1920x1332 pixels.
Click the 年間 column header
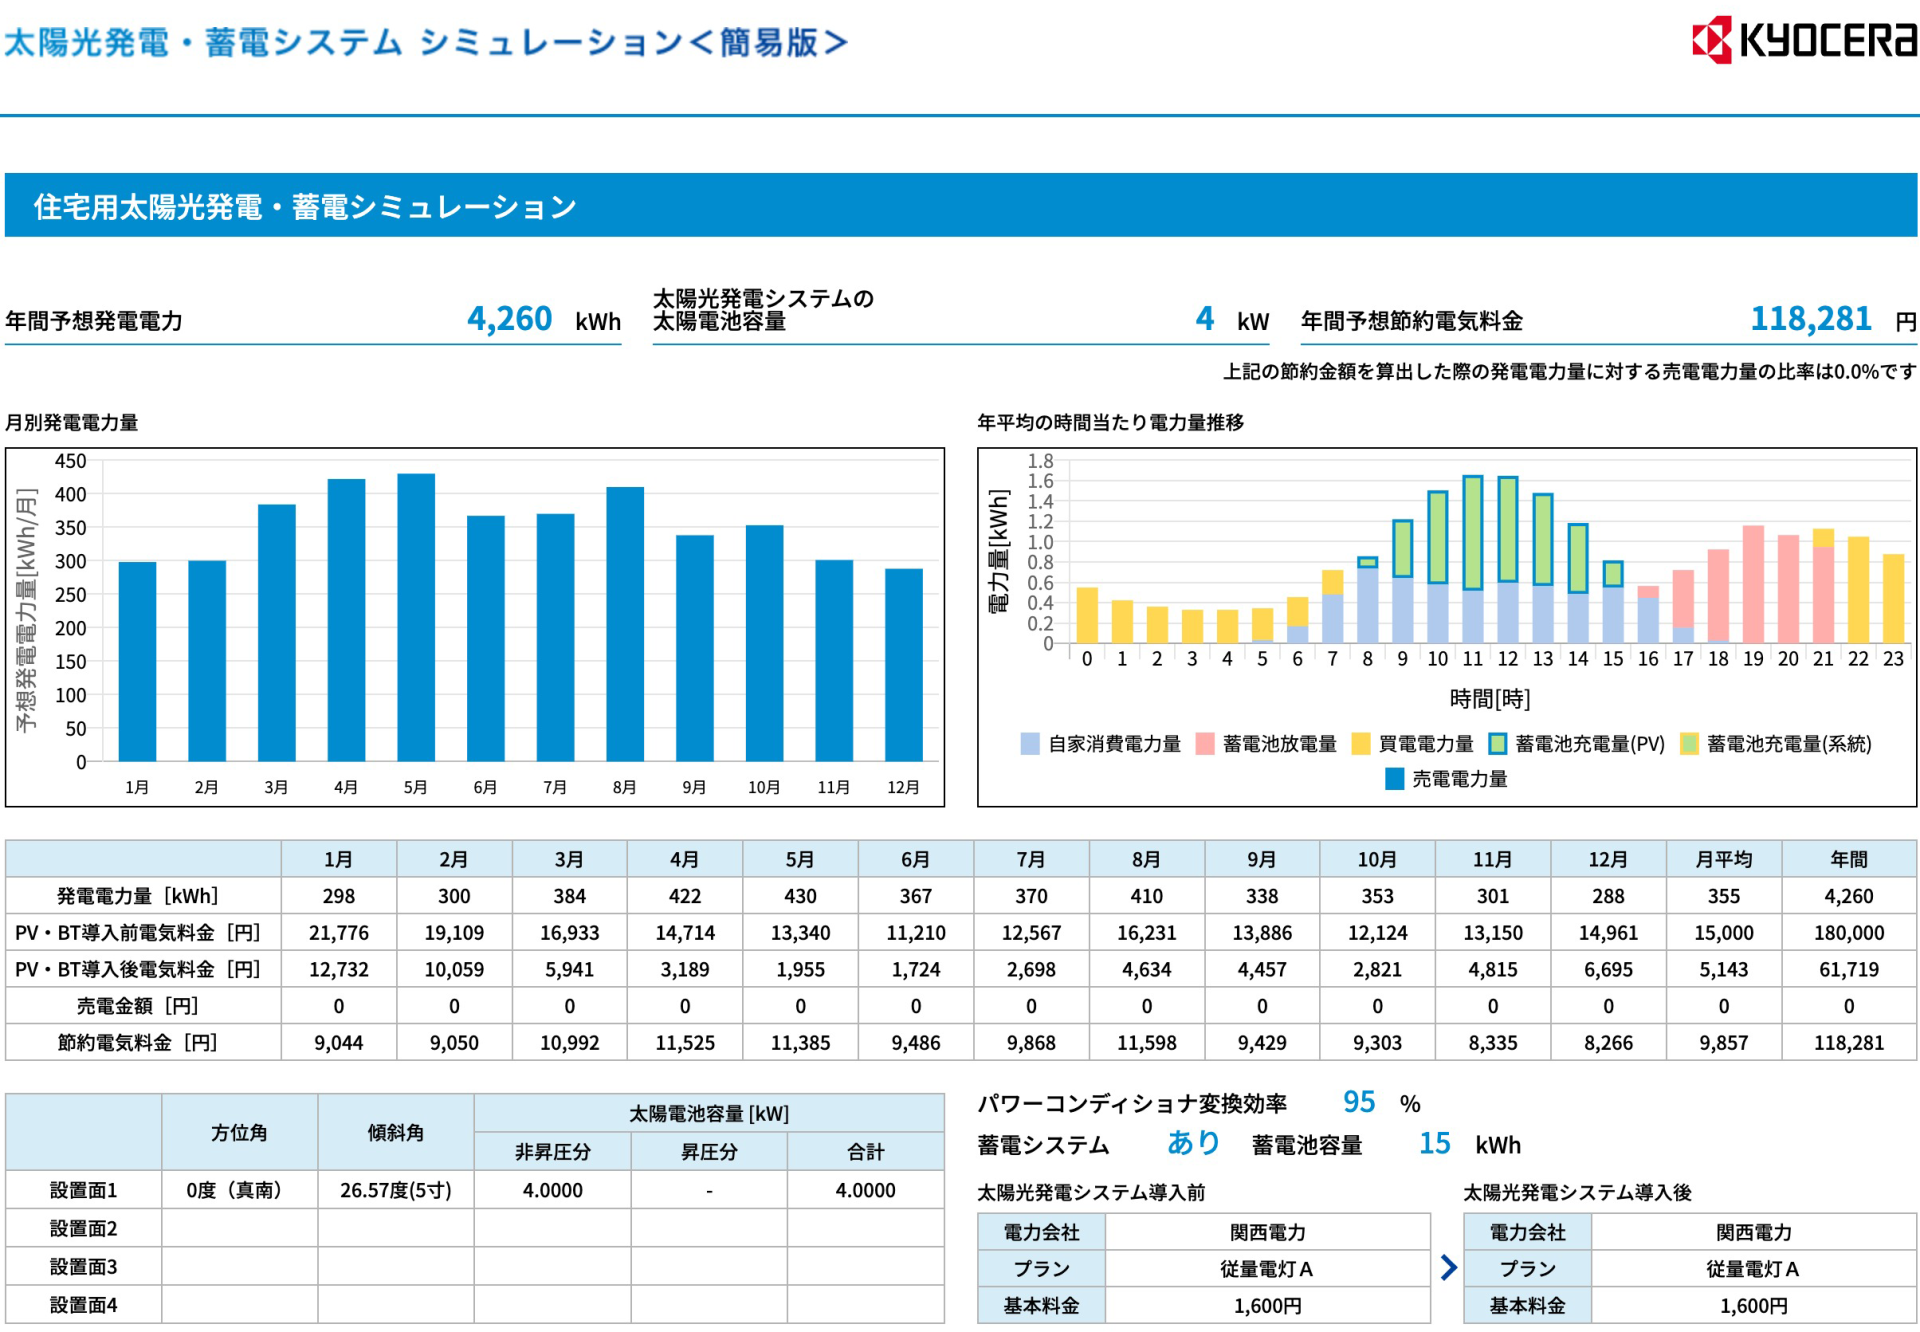1849,859
